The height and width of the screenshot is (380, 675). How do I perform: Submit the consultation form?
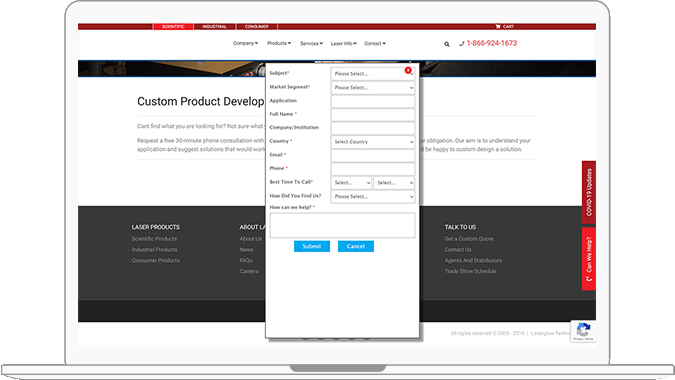click(x=312, y=246)
